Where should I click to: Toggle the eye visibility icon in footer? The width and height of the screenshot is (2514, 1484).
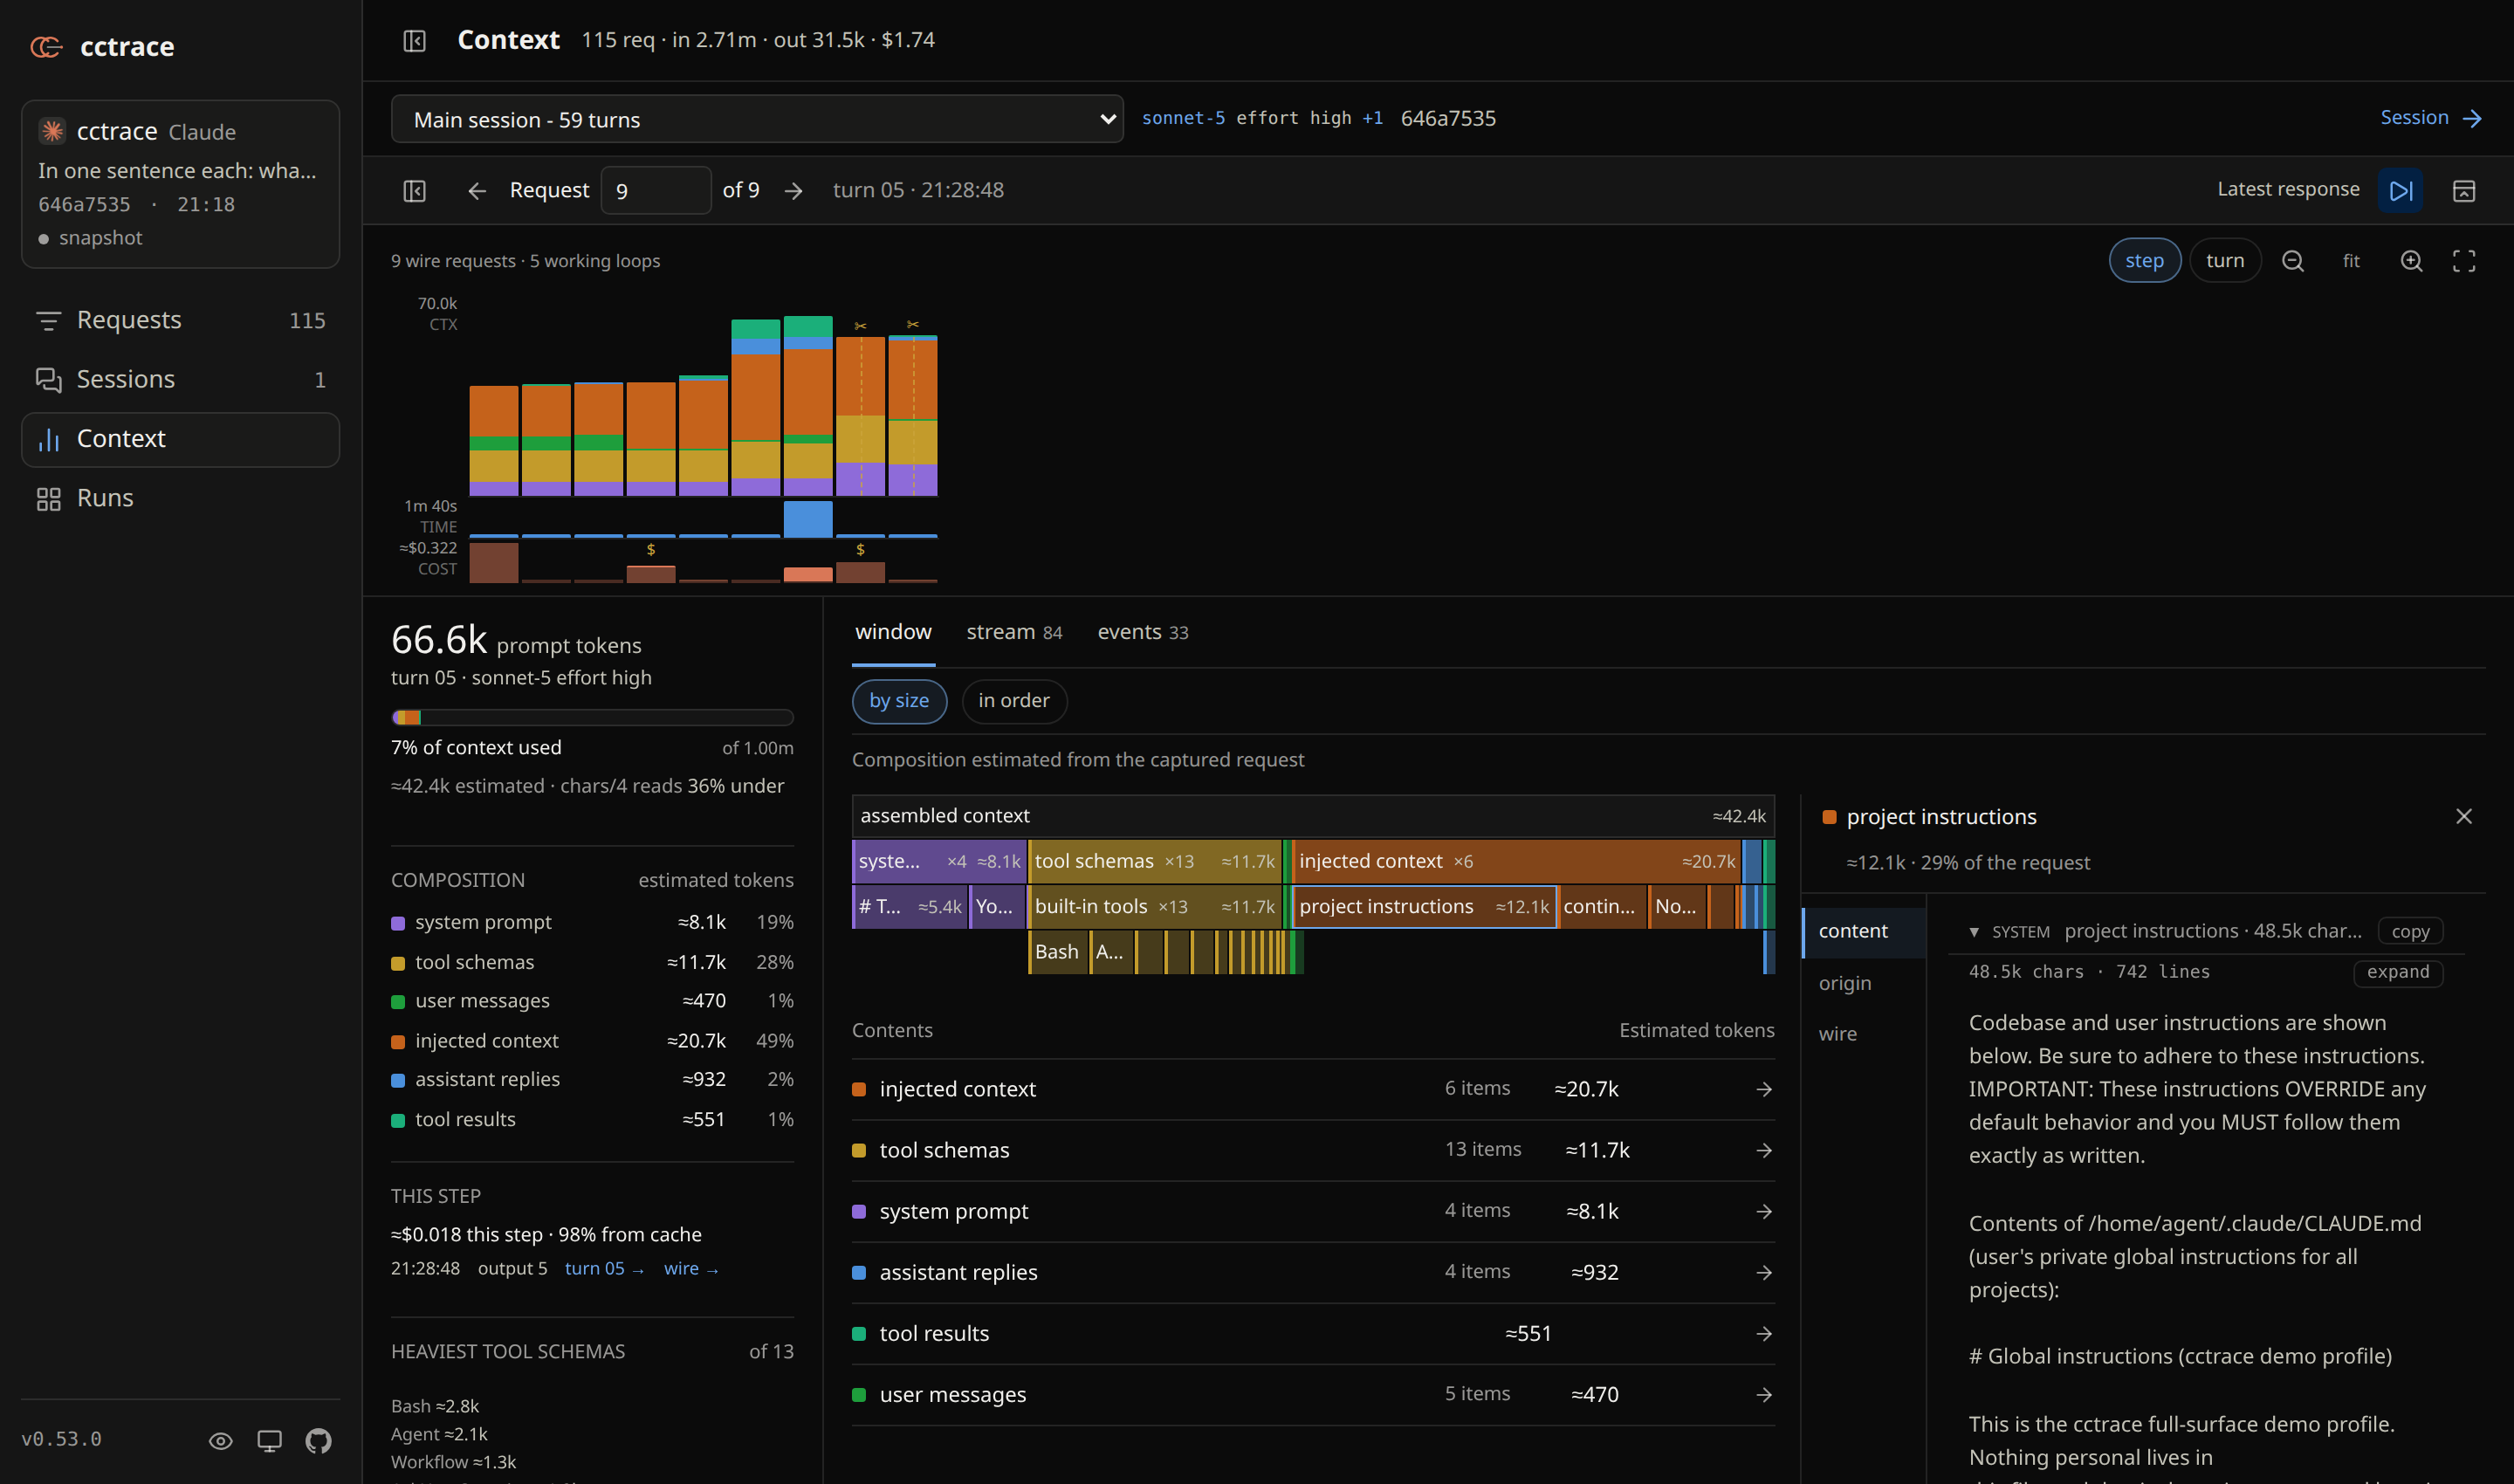click(x=221, y=1440)
